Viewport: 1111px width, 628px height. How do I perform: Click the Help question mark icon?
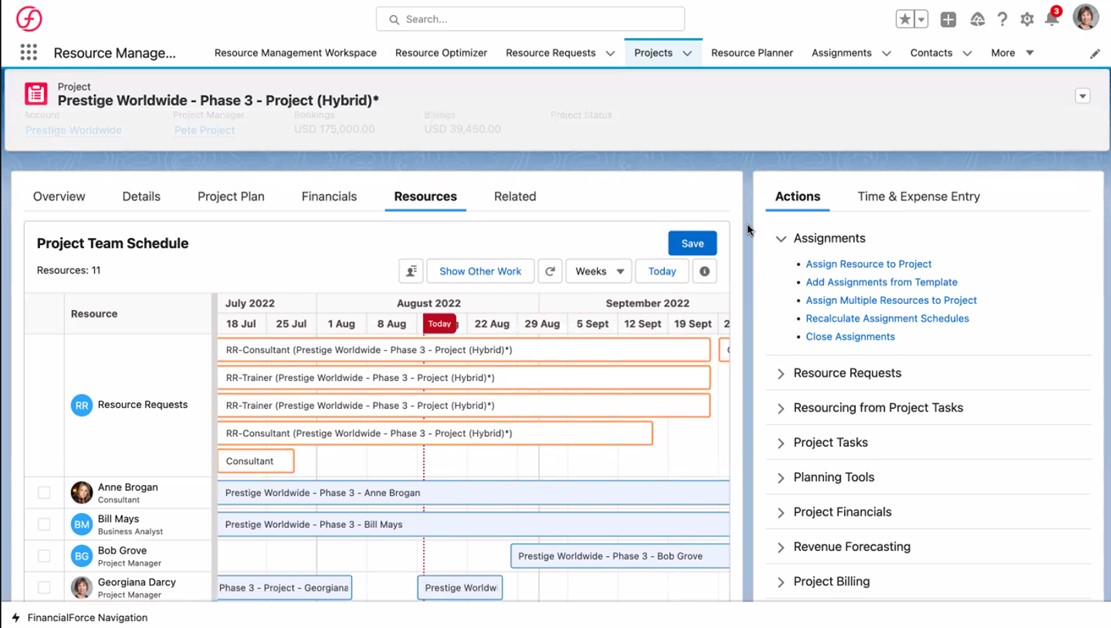1002,19
